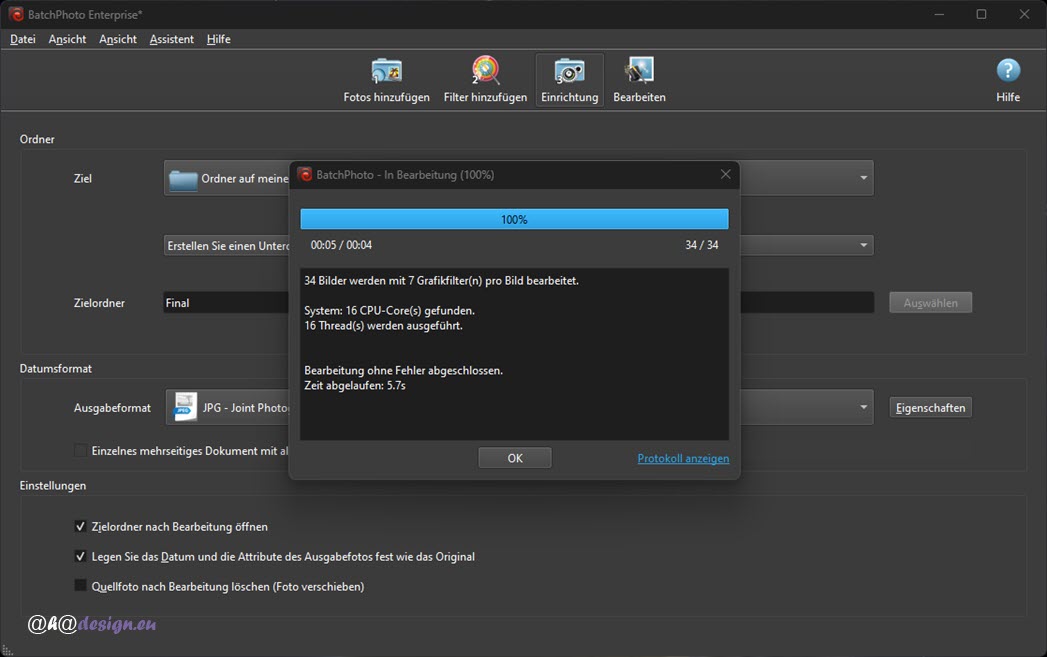Close the BatchPhoto Enterprise main window
This screenshot has width=1047, height=657.
[1024, 14]
